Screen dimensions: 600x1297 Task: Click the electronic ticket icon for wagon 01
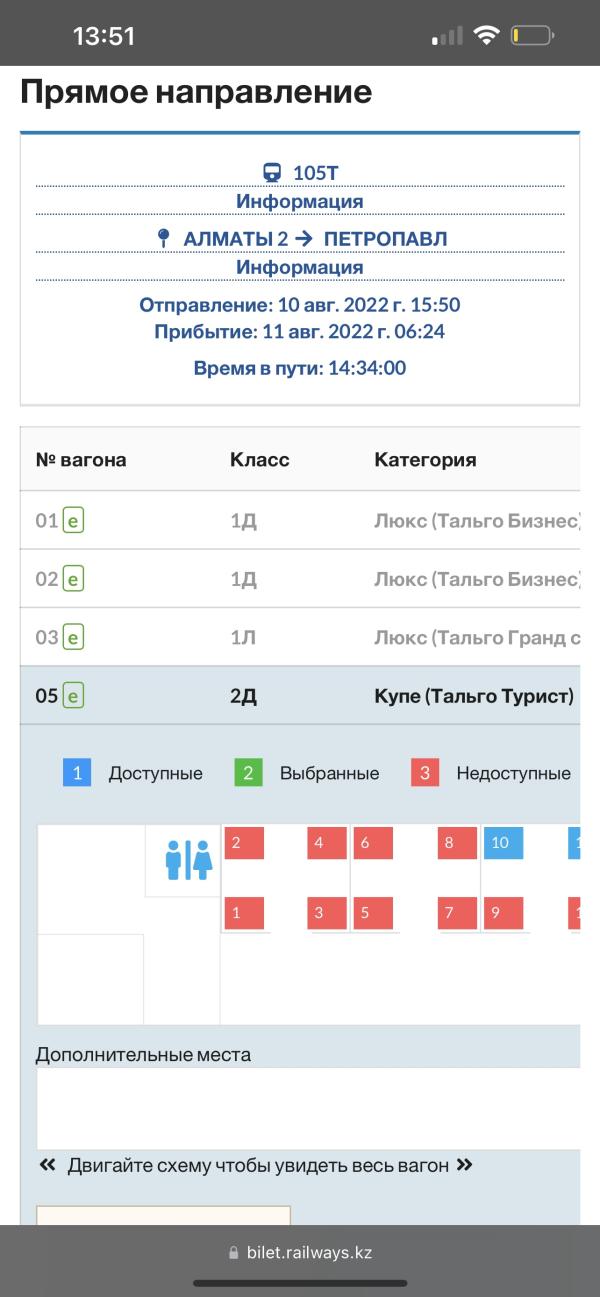coord(73,520)
